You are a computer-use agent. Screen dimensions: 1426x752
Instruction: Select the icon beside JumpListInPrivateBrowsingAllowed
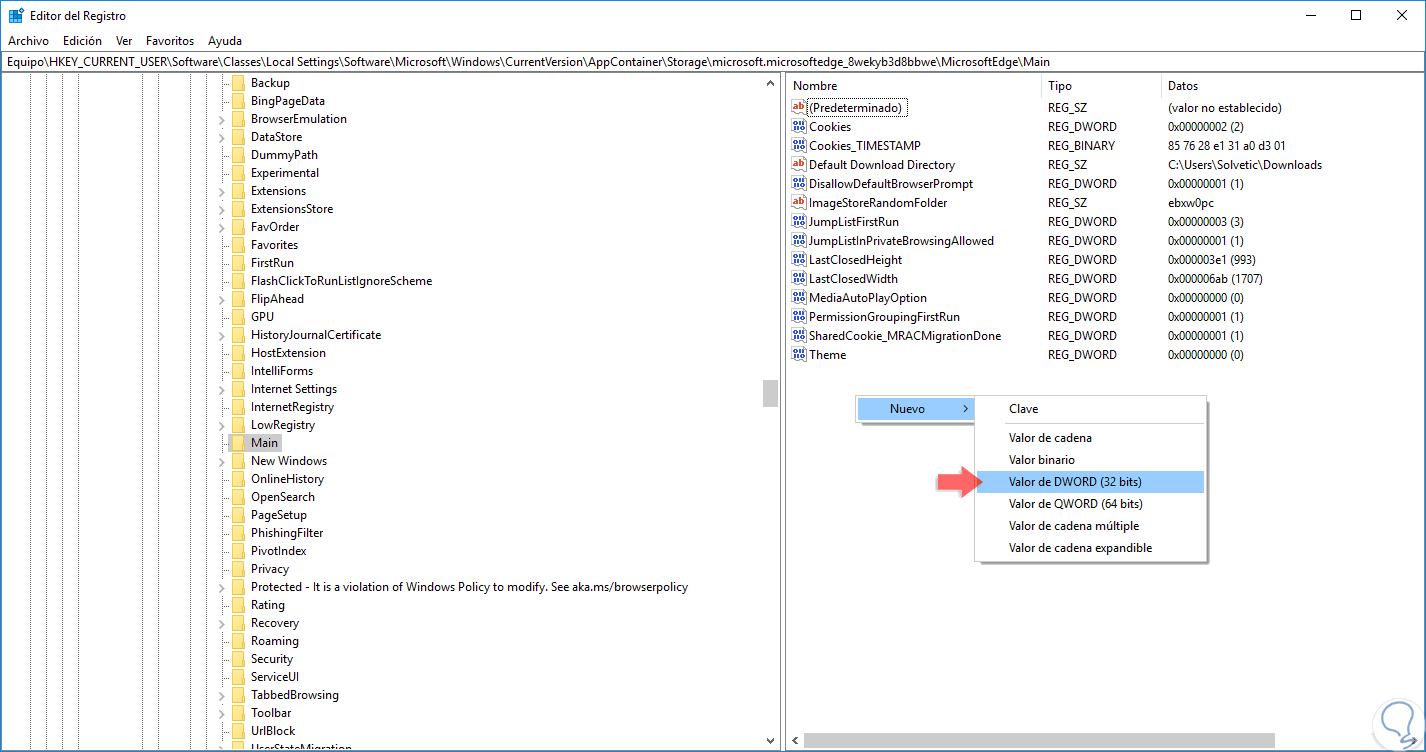click(798, 240)
